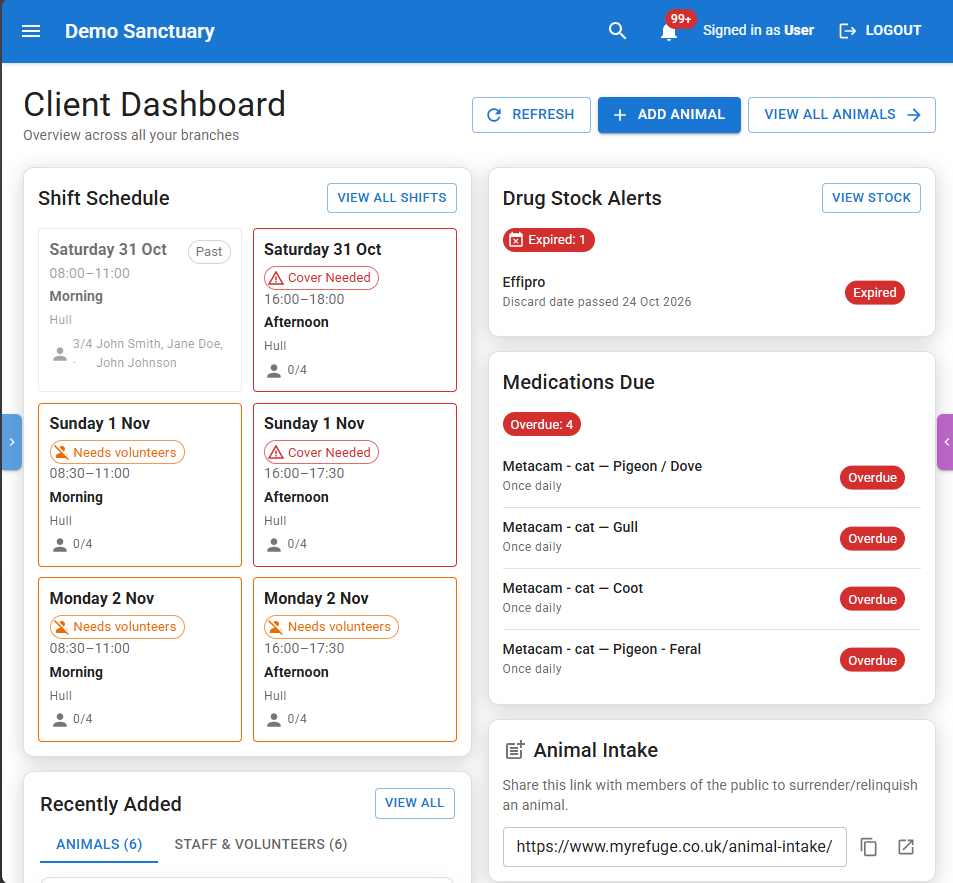Click person icon on Sunday Morning shift
This screenshot has height=883, width=953.
coord(60,544)
